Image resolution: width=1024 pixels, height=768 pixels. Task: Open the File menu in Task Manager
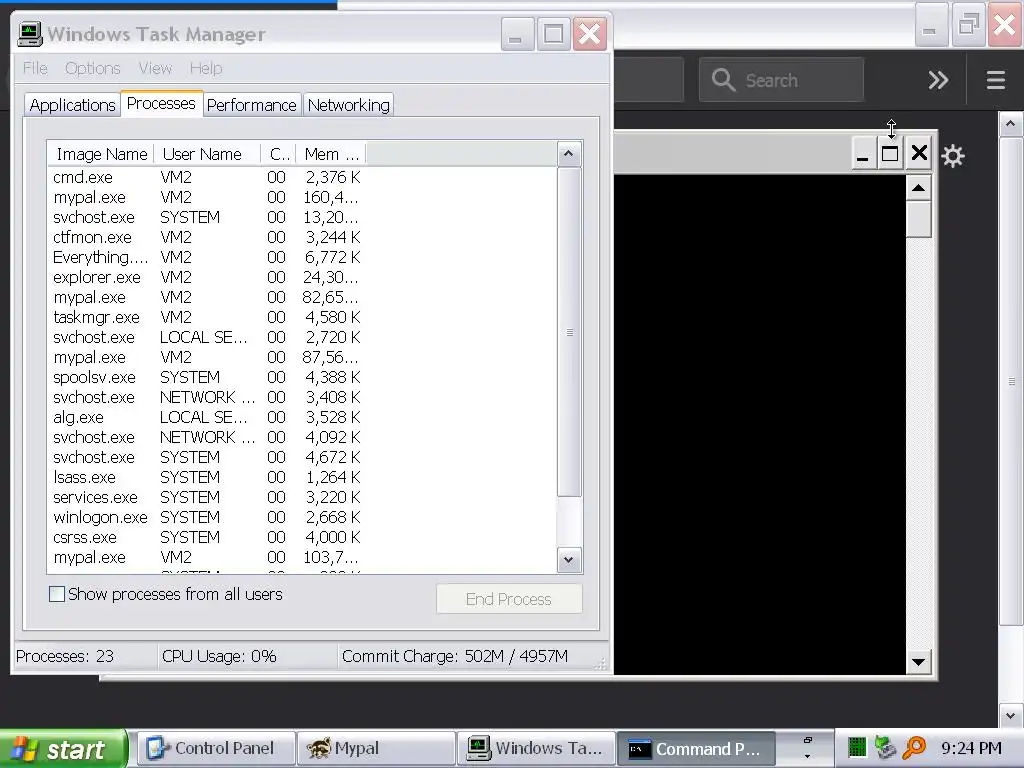tap(35, 68)
